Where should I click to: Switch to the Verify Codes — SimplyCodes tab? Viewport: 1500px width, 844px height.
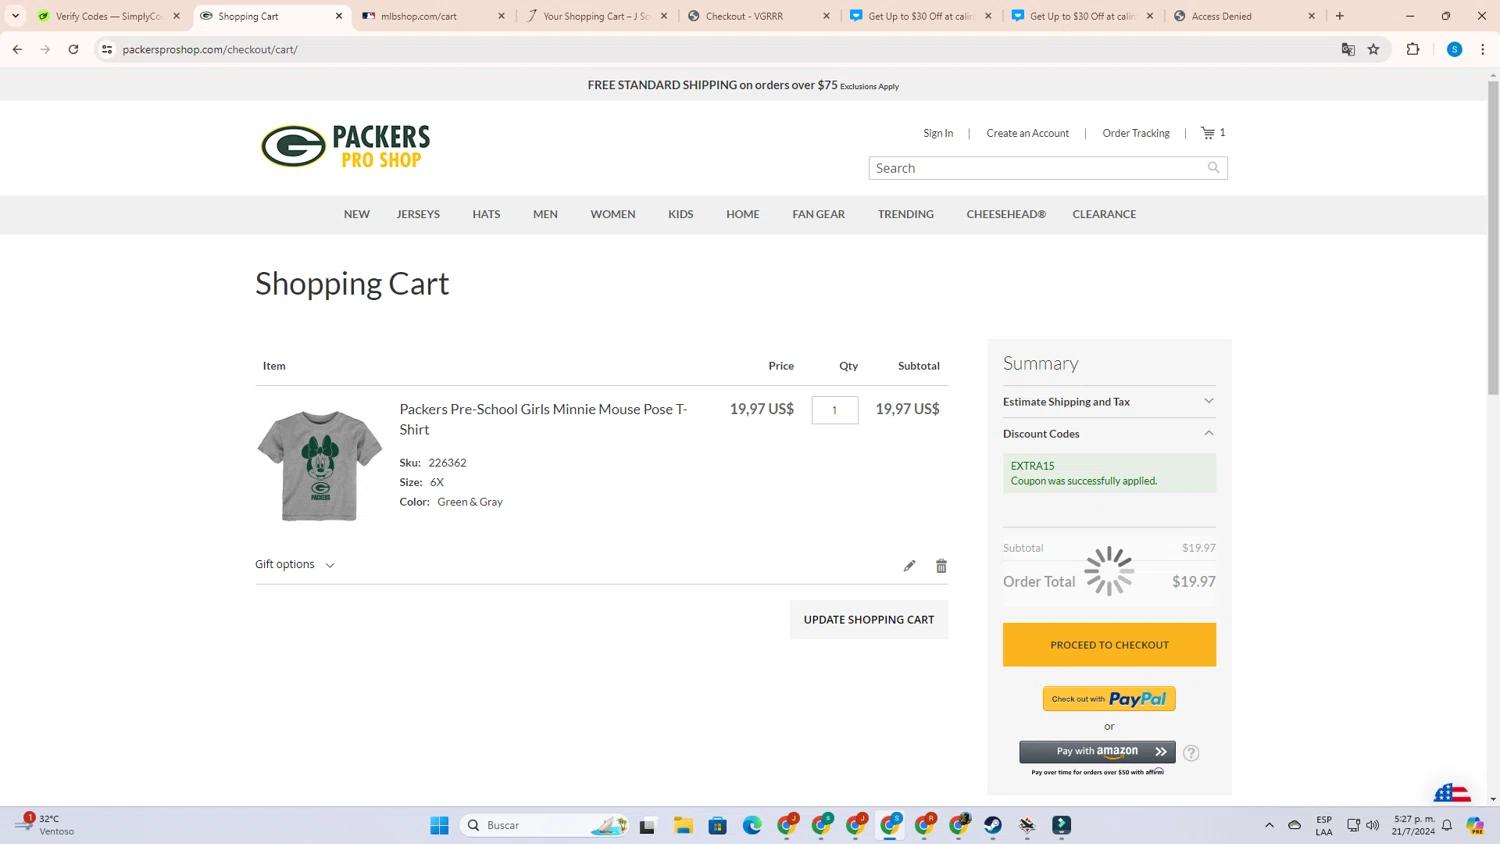click(x=109, y=16)
